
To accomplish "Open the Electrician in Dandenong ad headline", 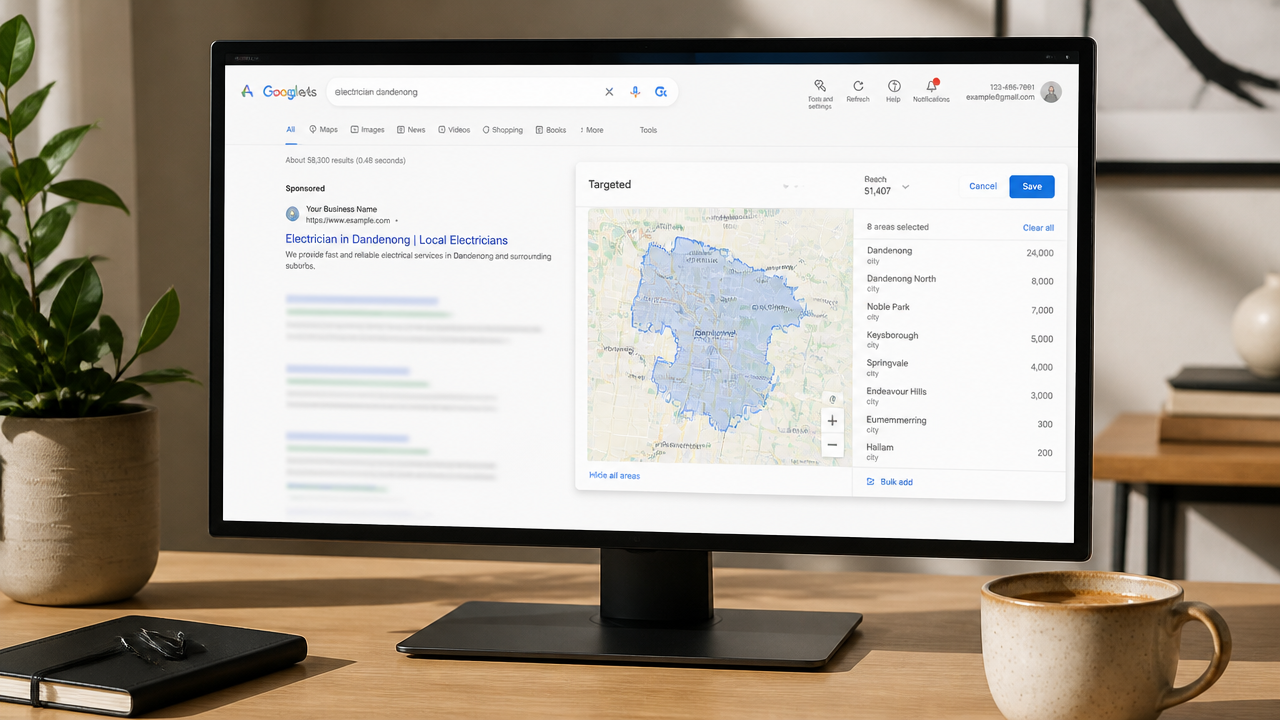I will pos(397,240).
